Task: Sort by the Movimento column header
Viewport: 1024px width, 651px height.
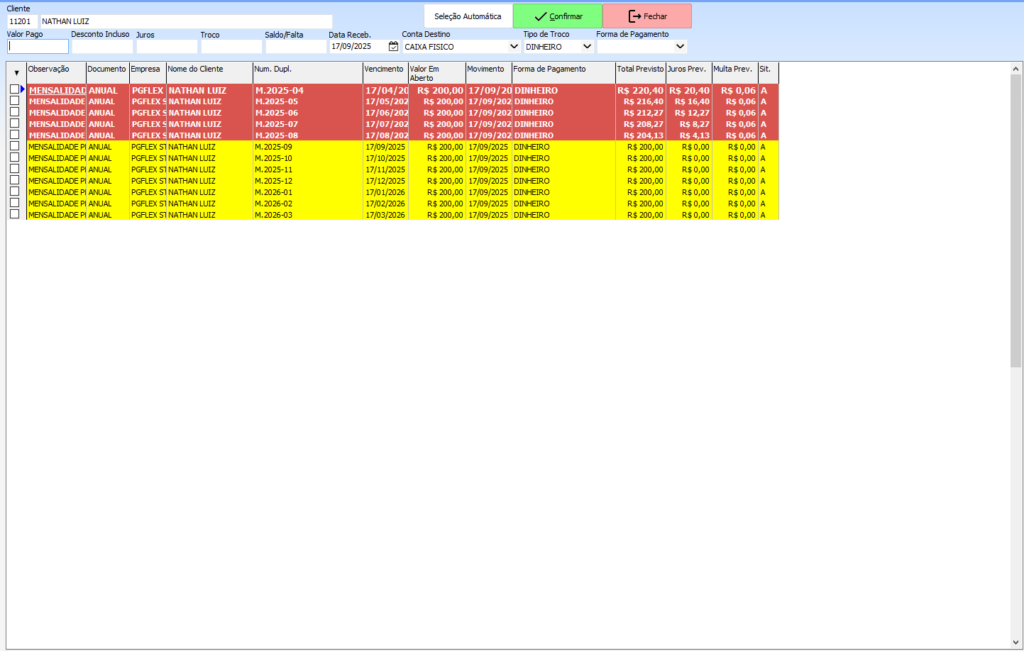Action: [488, 73]
